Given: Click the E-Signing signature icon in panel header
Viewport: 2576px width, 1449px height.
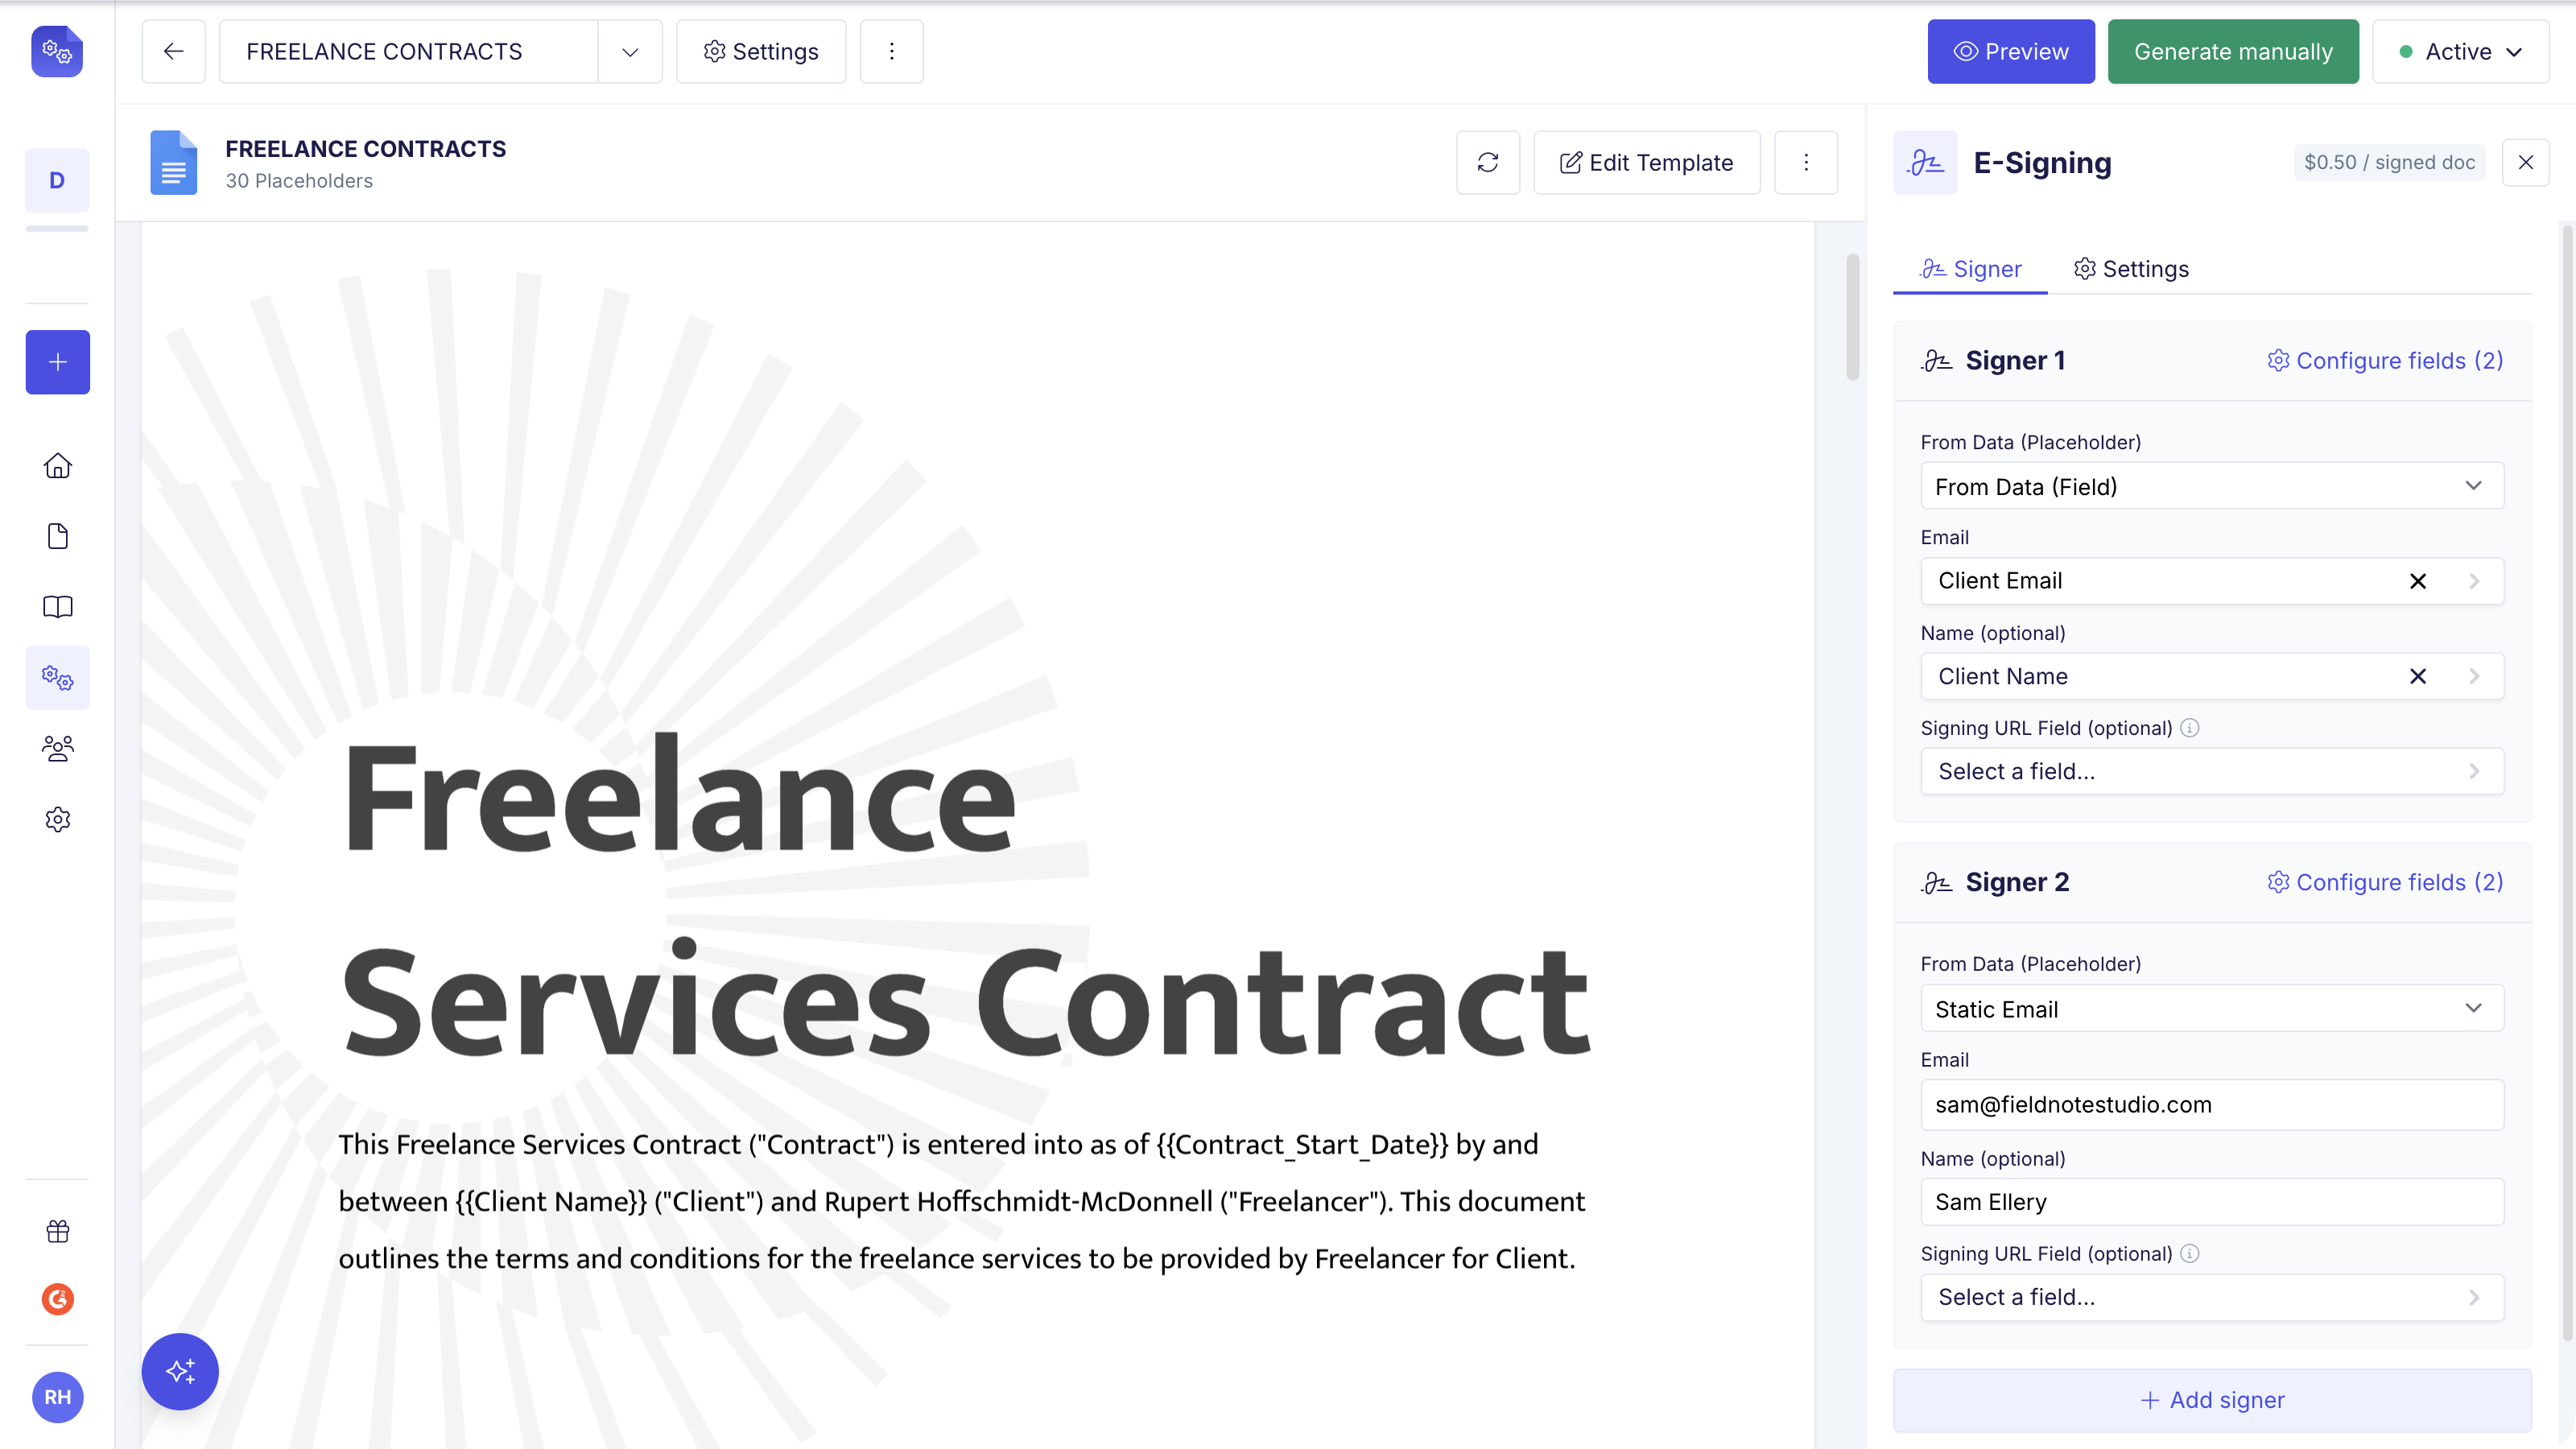Looking at the screenshot, I should 1925,162.
